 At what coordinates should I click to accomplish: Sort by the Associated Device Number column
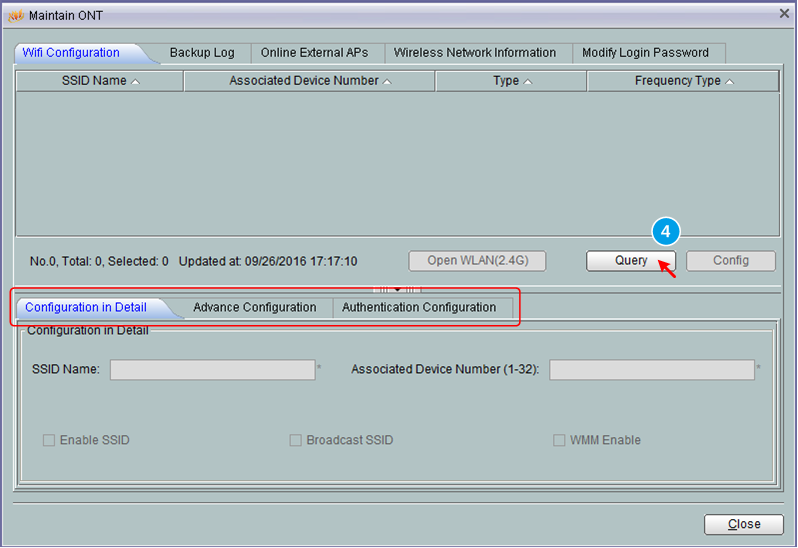click(309, 81)
